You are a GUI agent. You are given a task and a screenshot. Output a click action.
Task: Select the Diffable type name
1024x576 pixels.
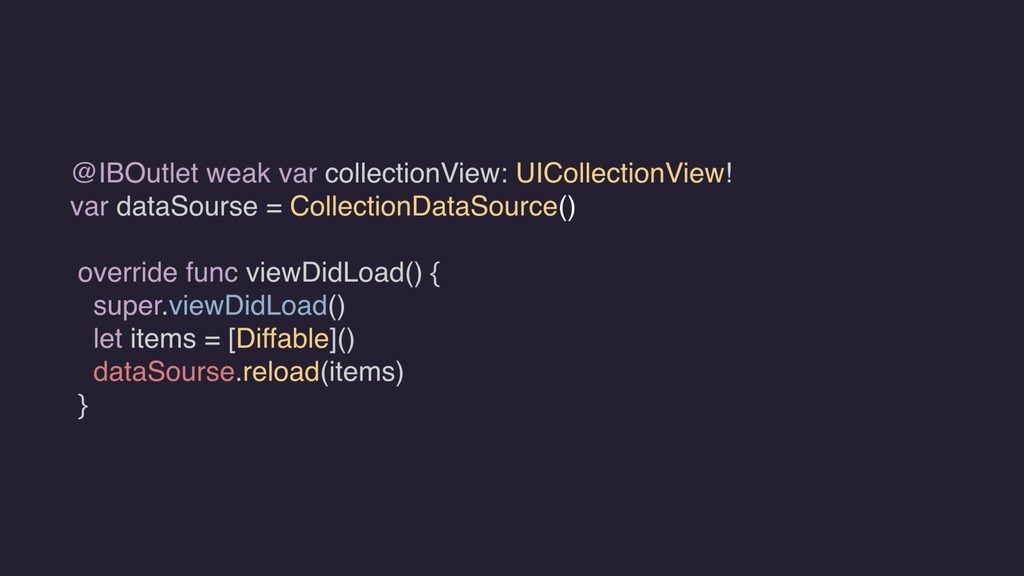click(282, 340)
